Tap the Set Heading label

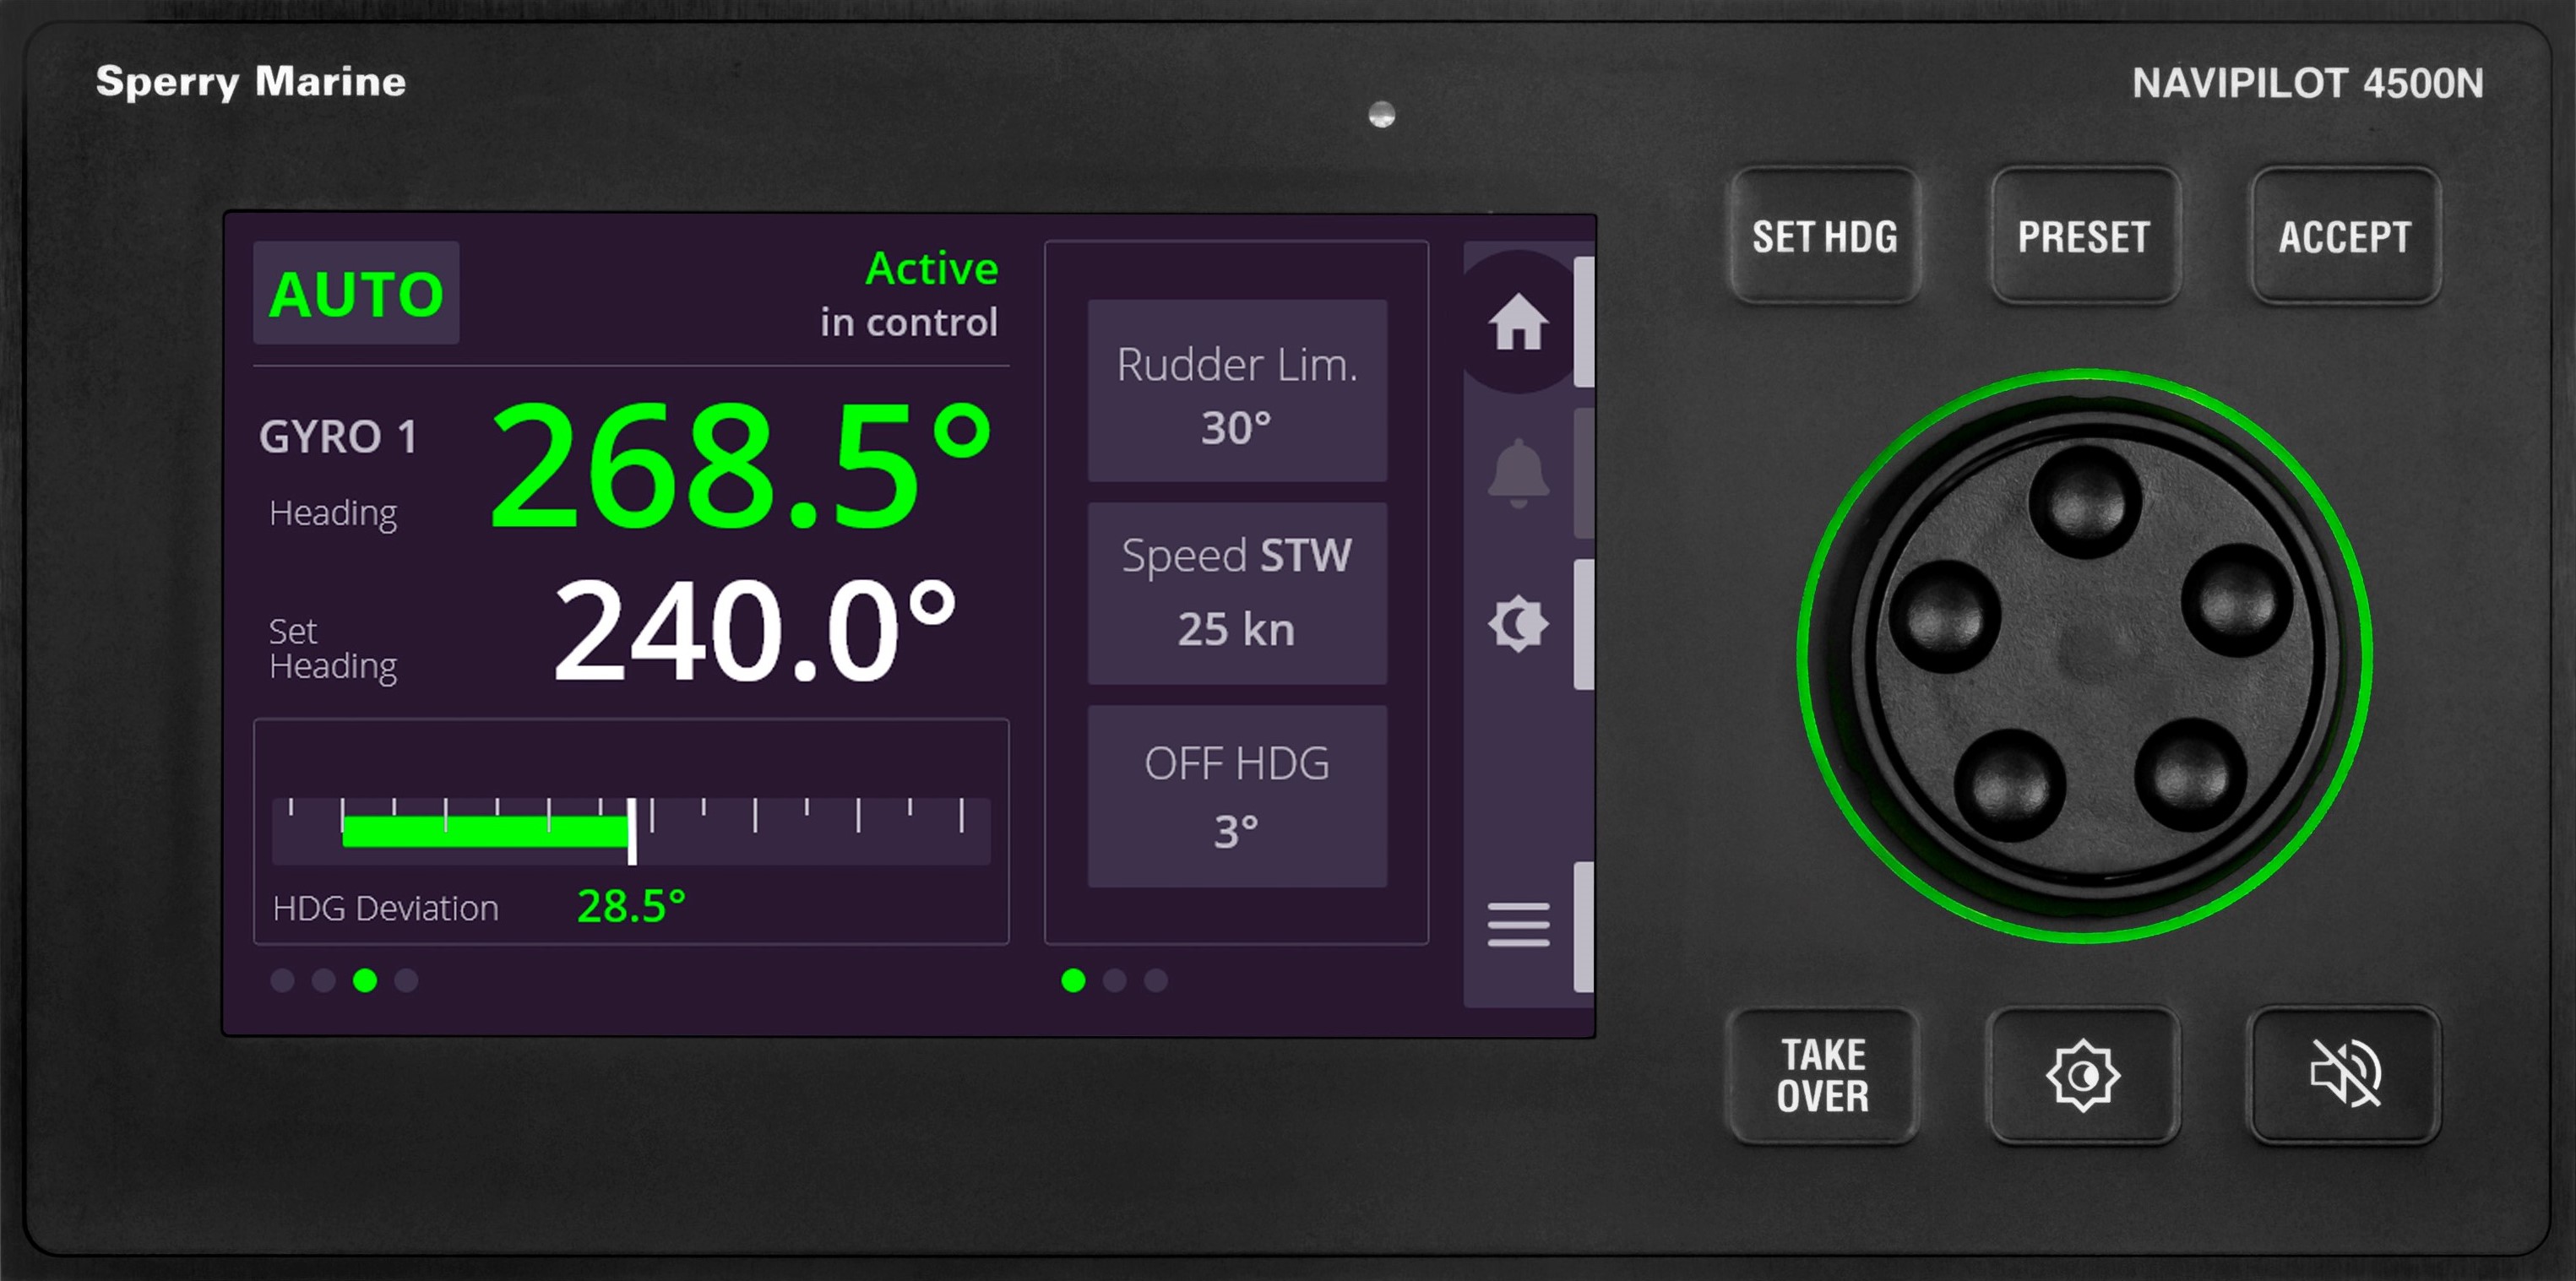point(332,649)
